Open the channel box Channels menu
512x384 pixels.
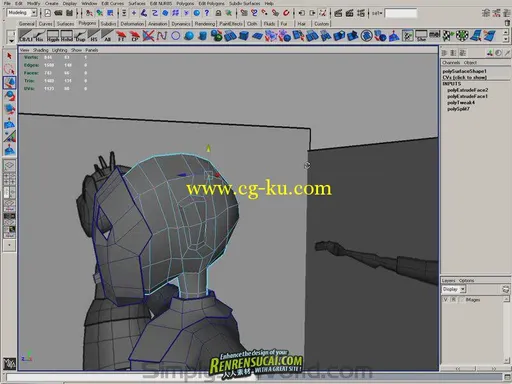point(451,62)
